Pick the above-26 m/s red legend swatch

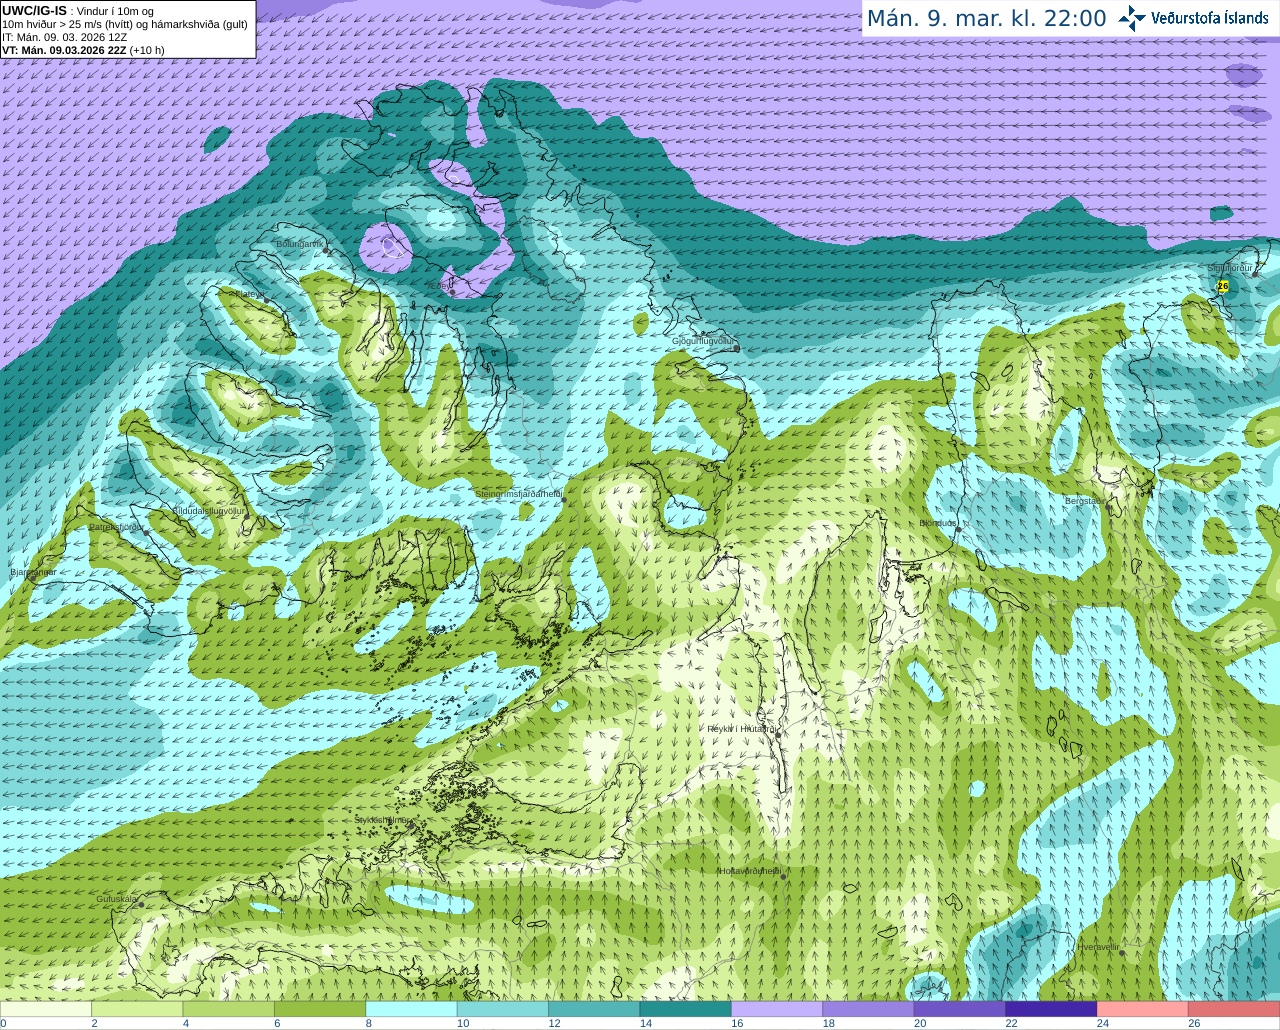(1234, 1009)
